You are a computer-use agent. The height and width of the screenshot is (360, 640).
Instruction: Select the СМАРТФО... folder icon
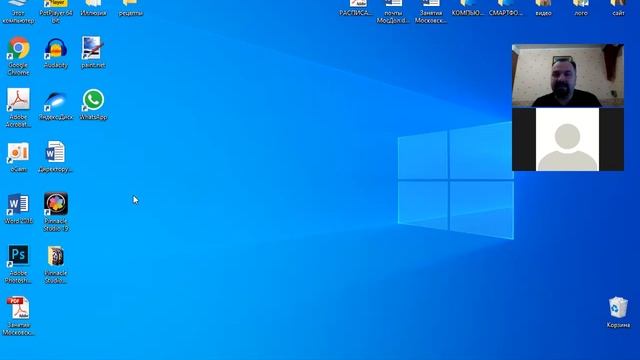505,8
